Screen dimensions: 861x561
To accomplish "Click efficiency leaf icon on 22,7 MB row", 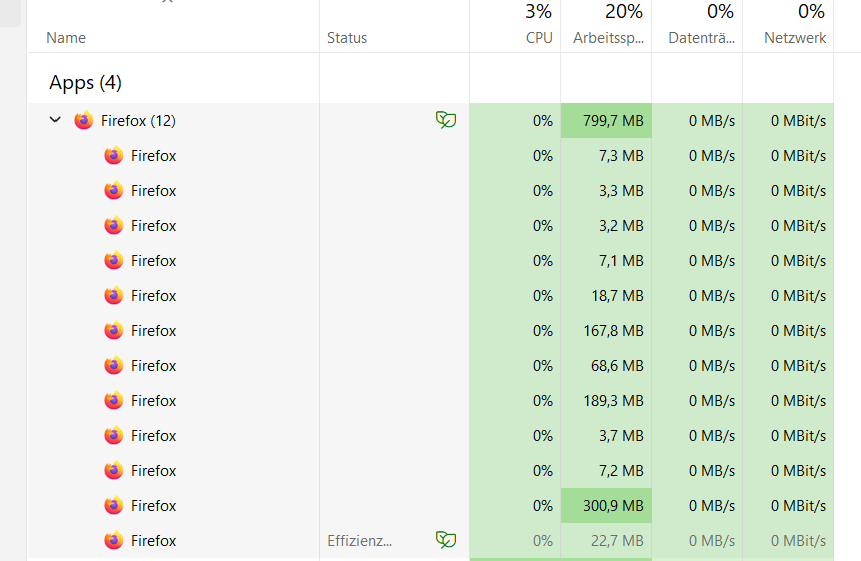I will tap(446, 540).
